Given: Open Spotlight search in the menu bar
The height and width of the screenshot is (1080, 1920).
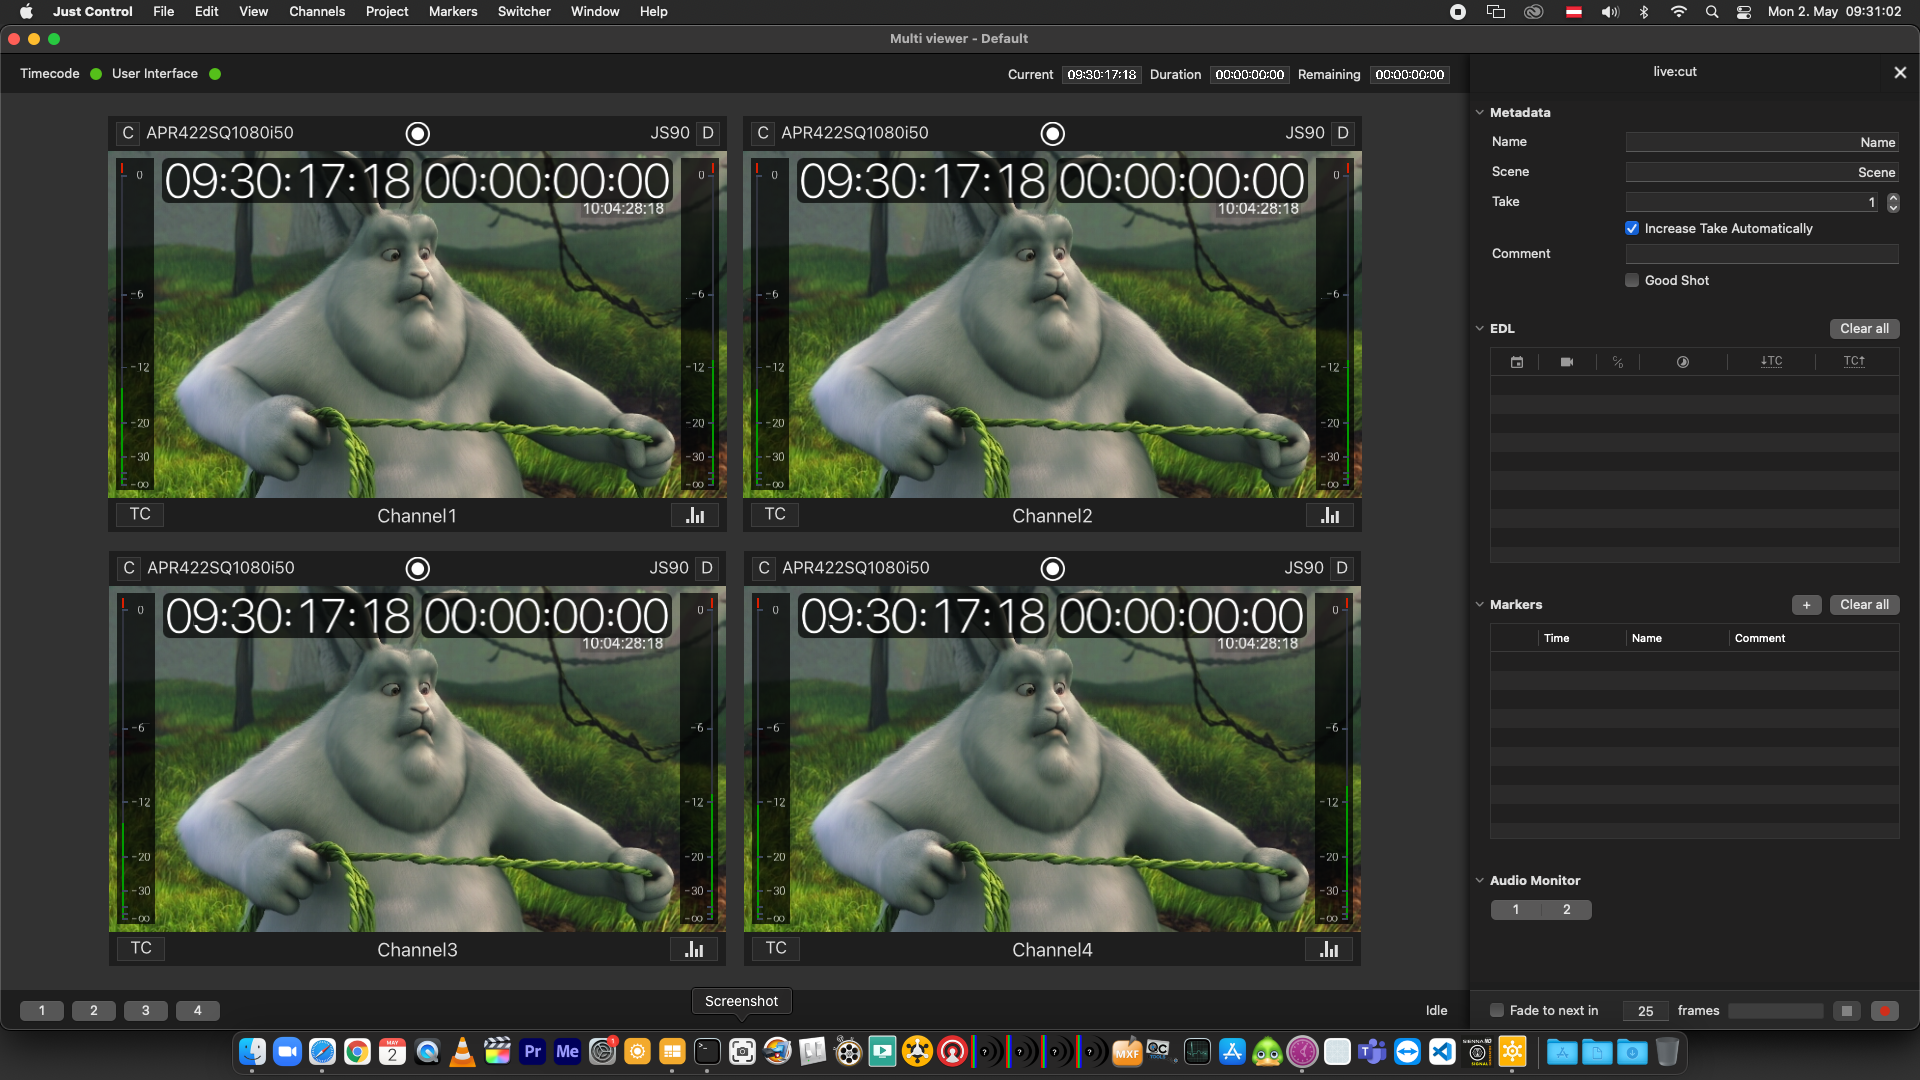Looking at the screenshot, I should [x=1712, y=12].
